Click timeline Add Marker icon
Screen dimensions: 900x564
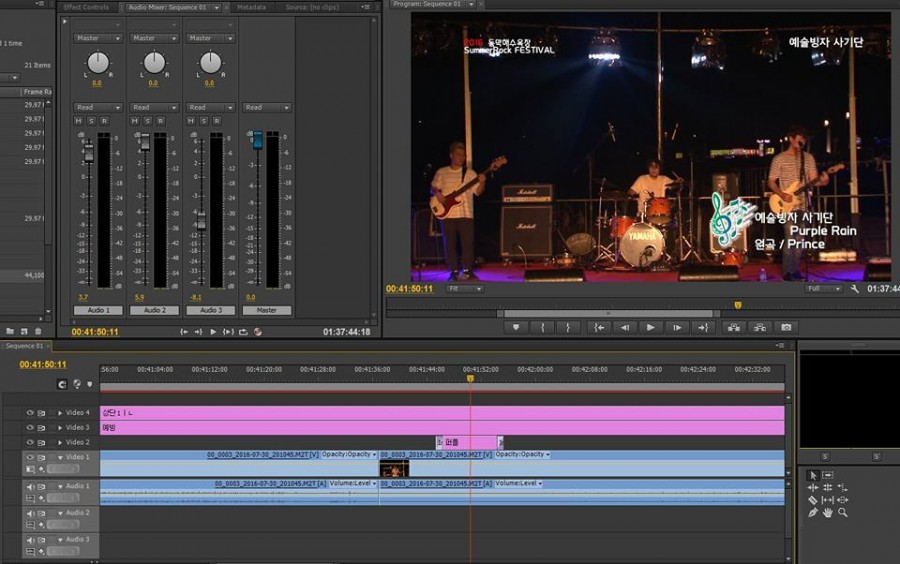click(x=90, y=384)
